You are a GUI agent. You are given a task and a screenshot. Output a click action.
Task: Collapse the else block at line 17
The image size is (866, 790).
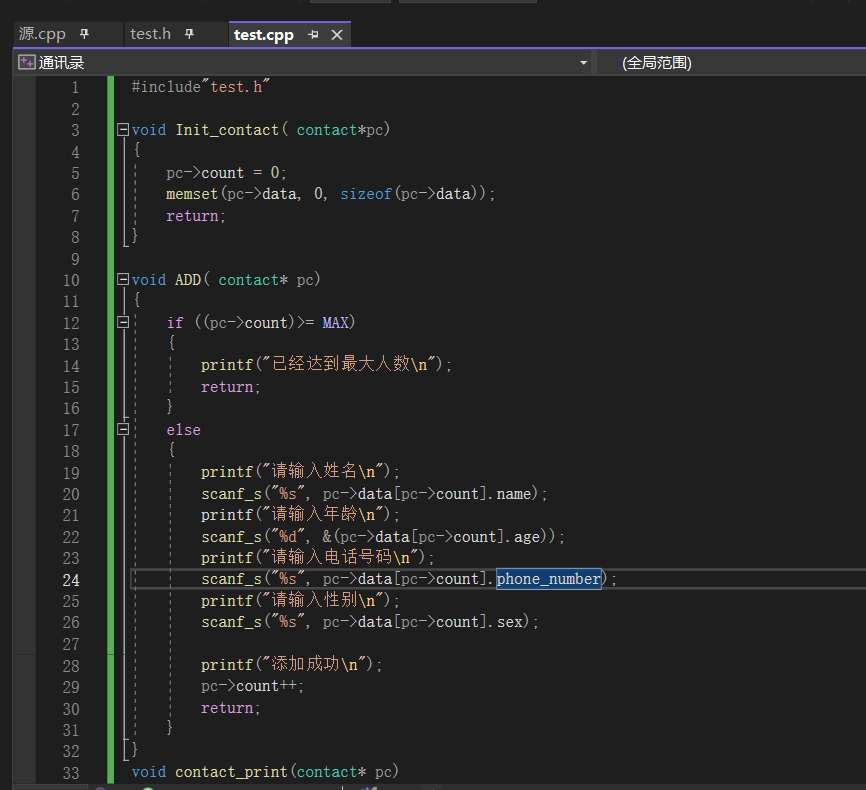122,430
